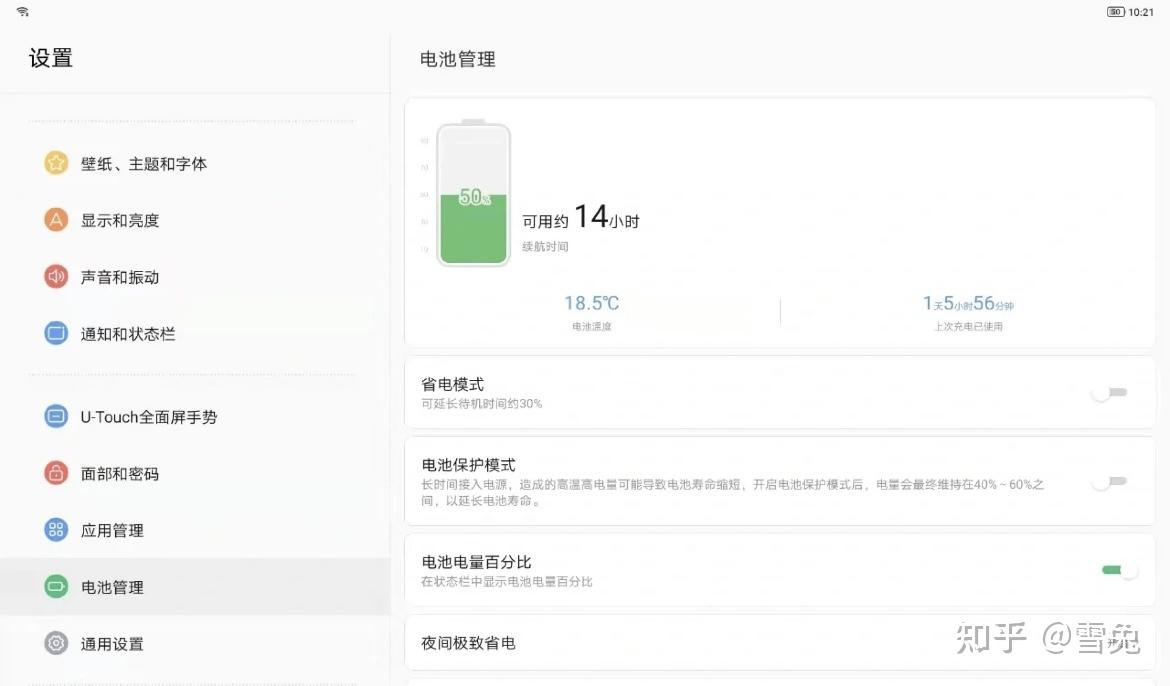Click the 电池管理 page title

(x=457, y=59)
